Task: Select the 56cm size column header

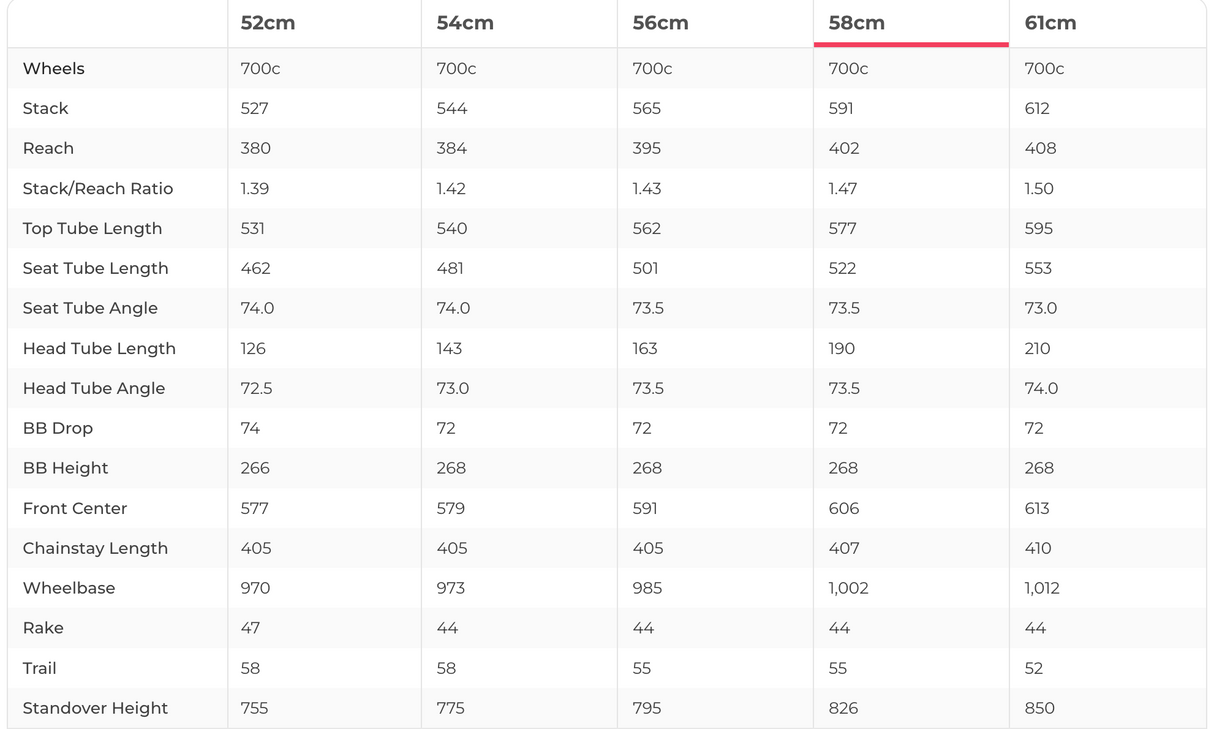Action: pyautogui.click(x=660, y=23)
